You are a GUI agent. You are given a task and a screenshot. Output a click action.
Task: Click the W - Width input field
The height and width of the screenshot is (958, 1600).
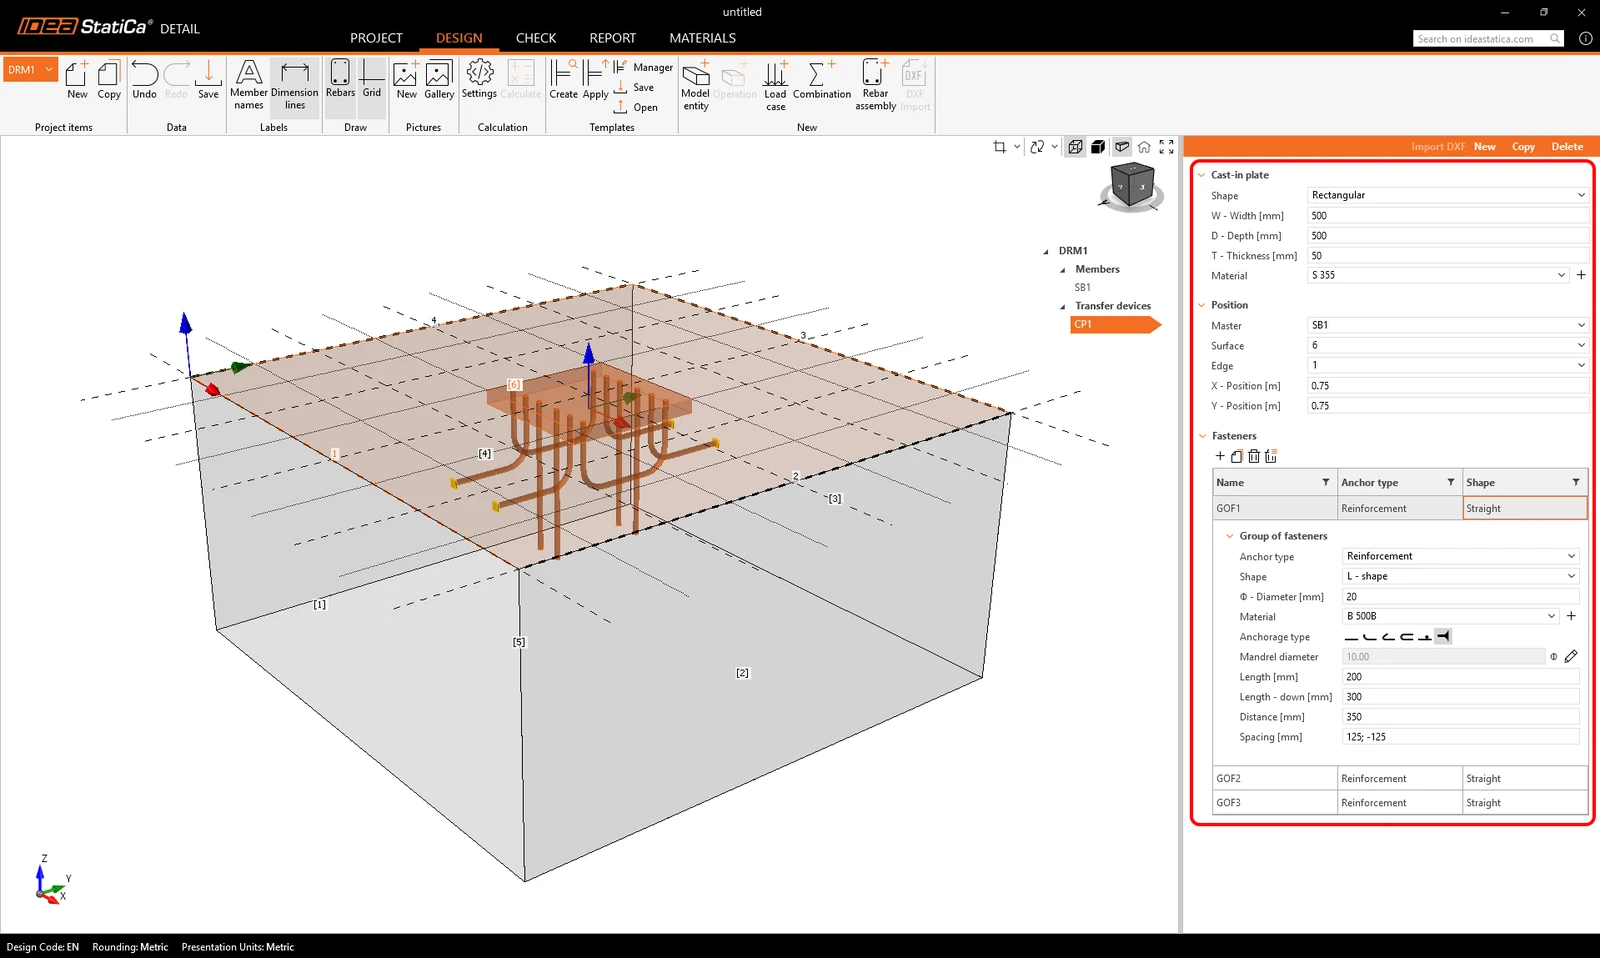tap(1447, 216)
